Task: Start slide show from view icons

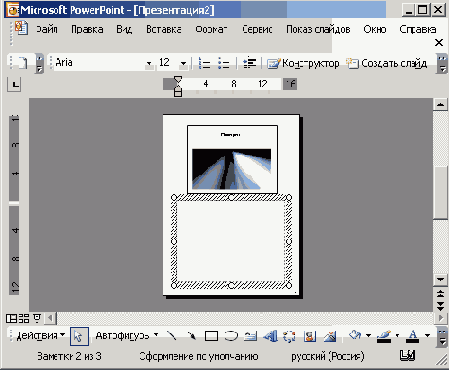Action: coord(37,318)
